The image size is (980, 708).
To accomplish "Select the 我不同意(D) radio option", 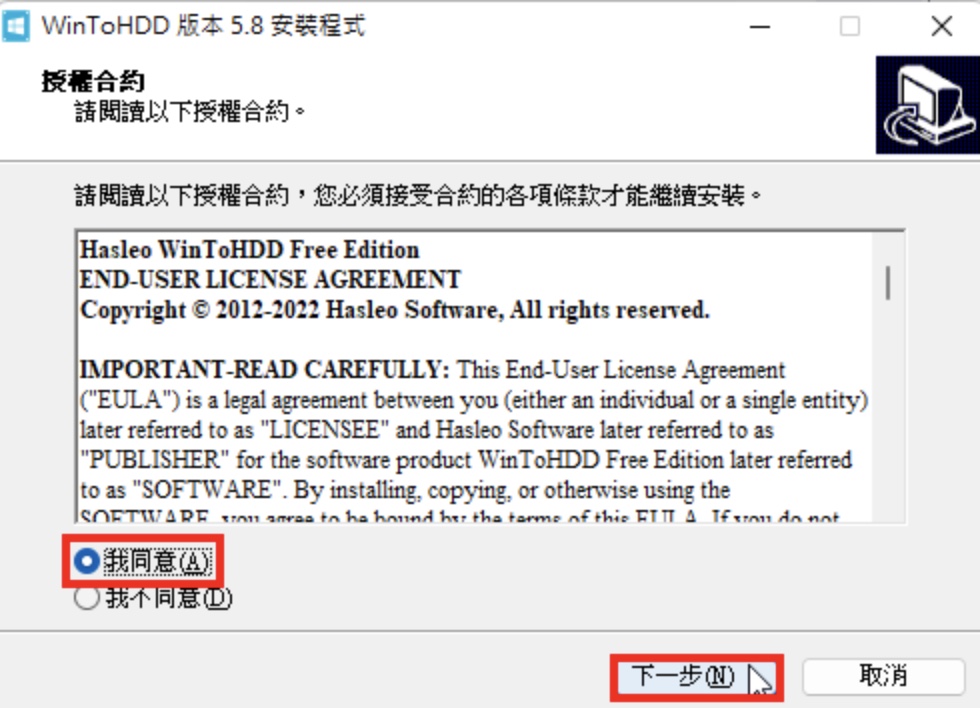I will (152, 598).
